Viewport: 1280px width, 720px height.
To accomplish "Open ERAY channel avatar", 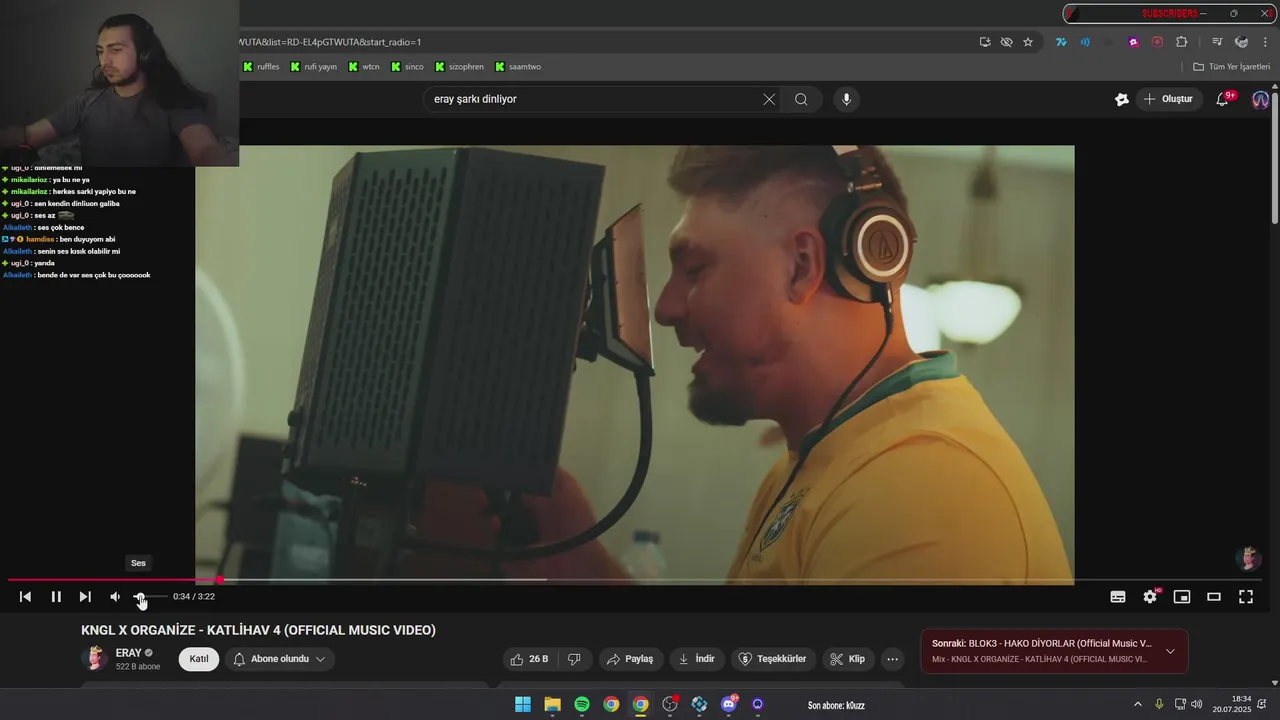I will click(95, 658).
